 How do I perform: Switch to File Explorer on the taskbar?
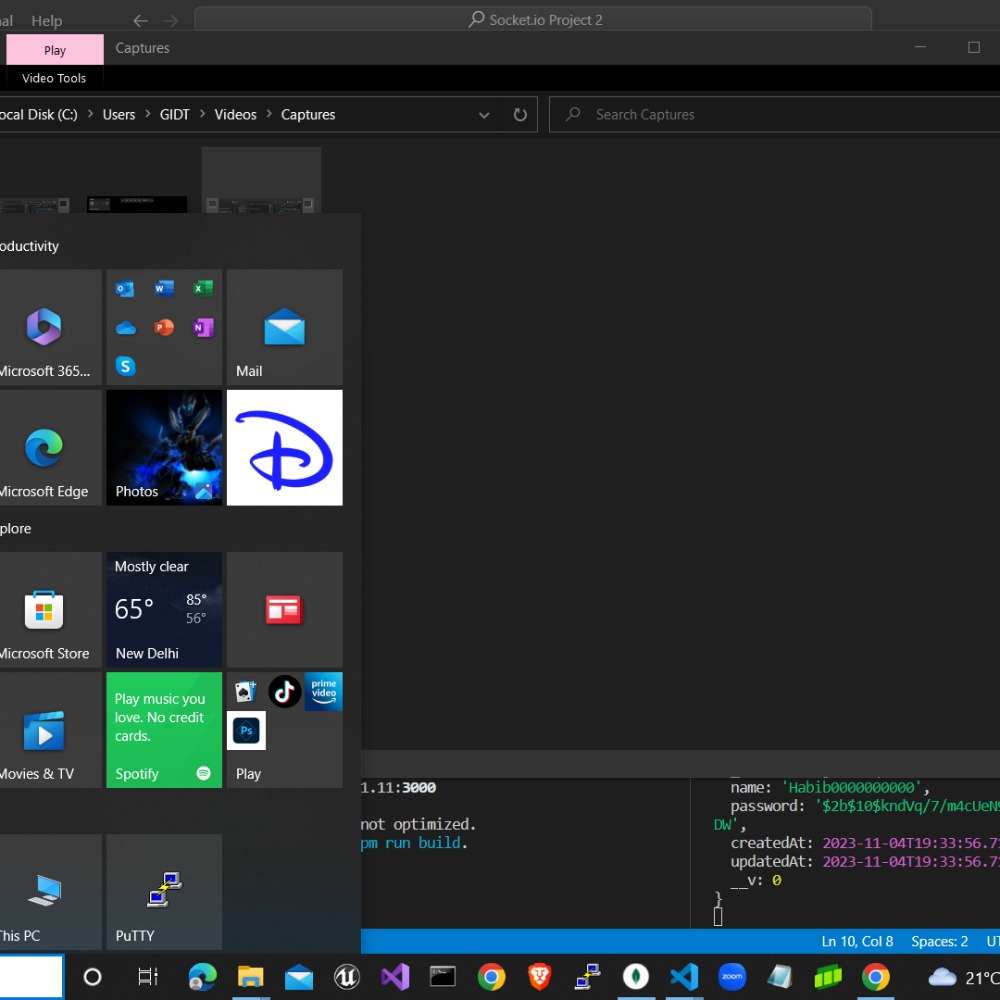tap(251, 977)
